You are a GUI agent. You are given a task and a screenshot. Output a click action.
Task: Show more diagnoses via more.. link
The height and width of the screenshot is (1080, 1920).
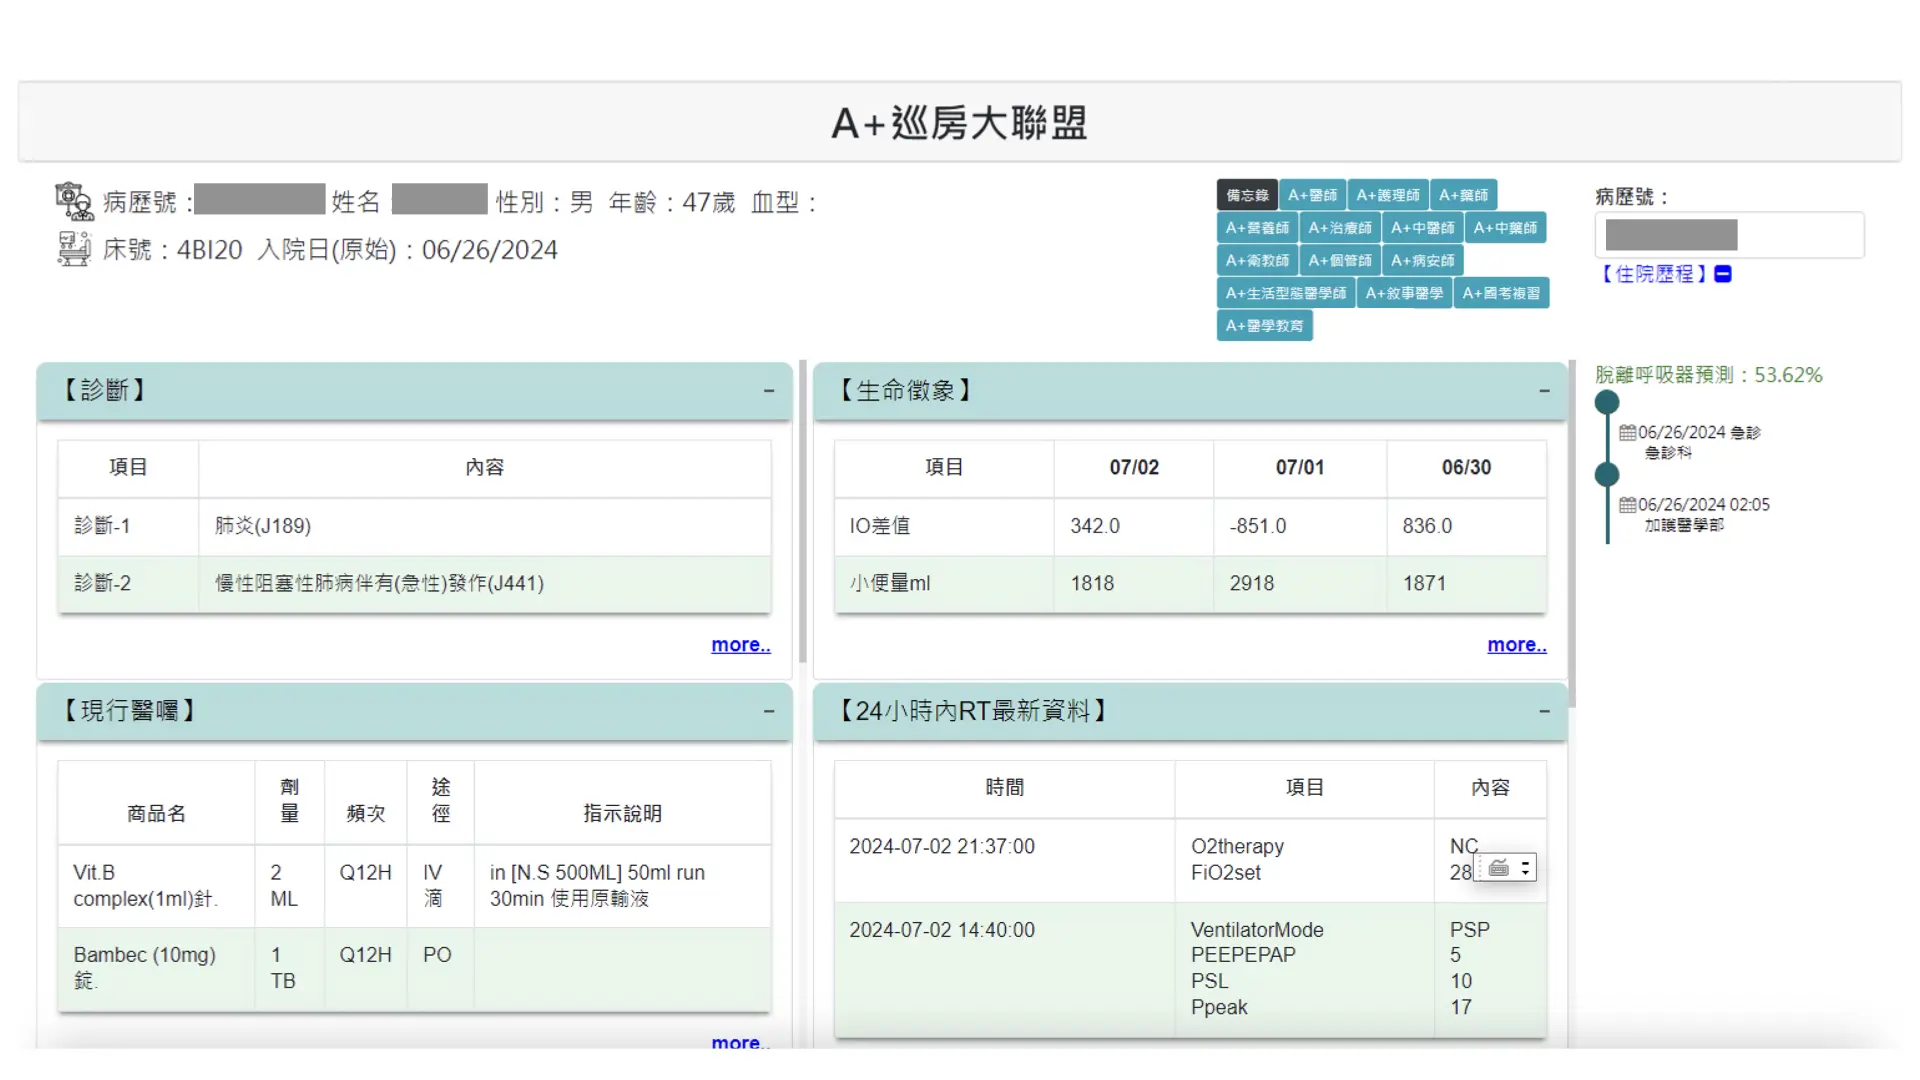741,645
